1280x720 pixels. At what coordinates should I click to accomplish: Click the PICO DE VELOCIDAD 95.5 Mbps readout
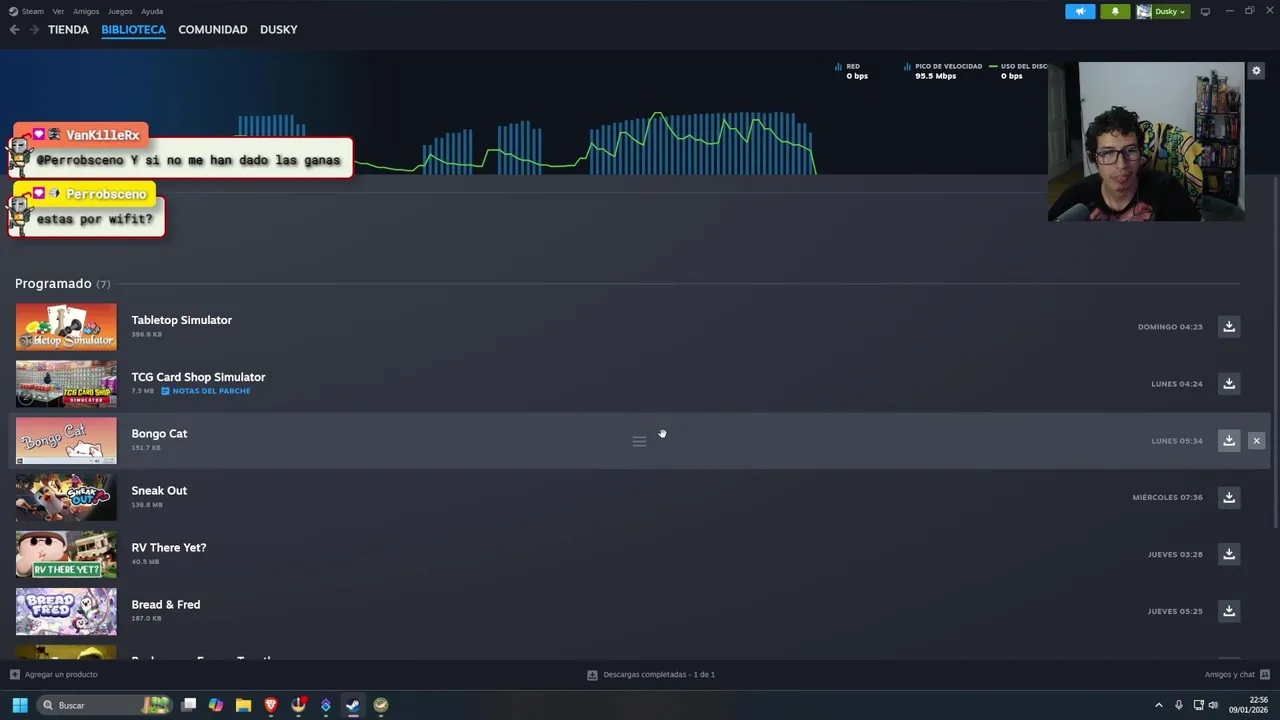(942, 71)
